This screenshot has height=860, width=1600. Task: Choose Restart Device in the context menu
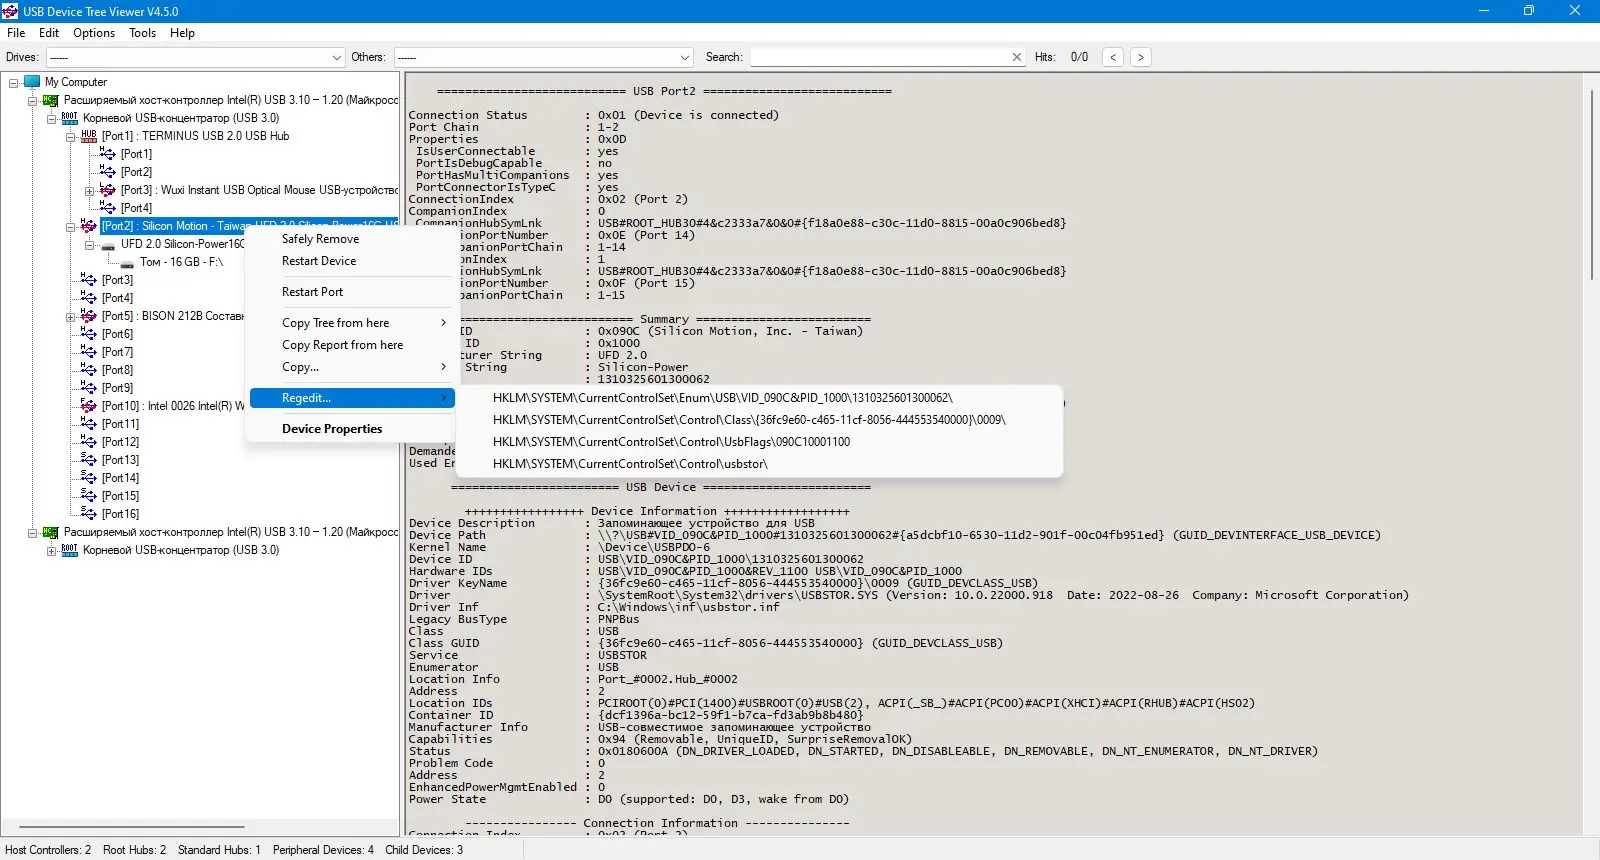(350, 261)
